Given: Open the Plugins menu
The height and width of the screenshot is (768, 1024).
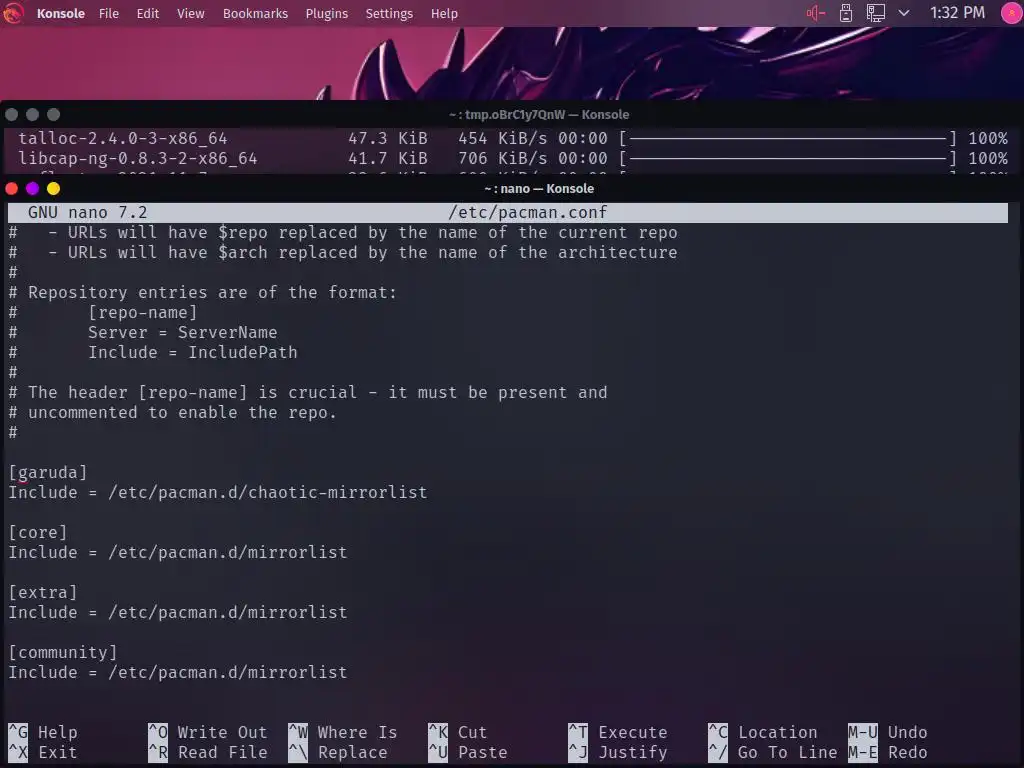Looking at the screenshot, I should [x=327, y=13].
